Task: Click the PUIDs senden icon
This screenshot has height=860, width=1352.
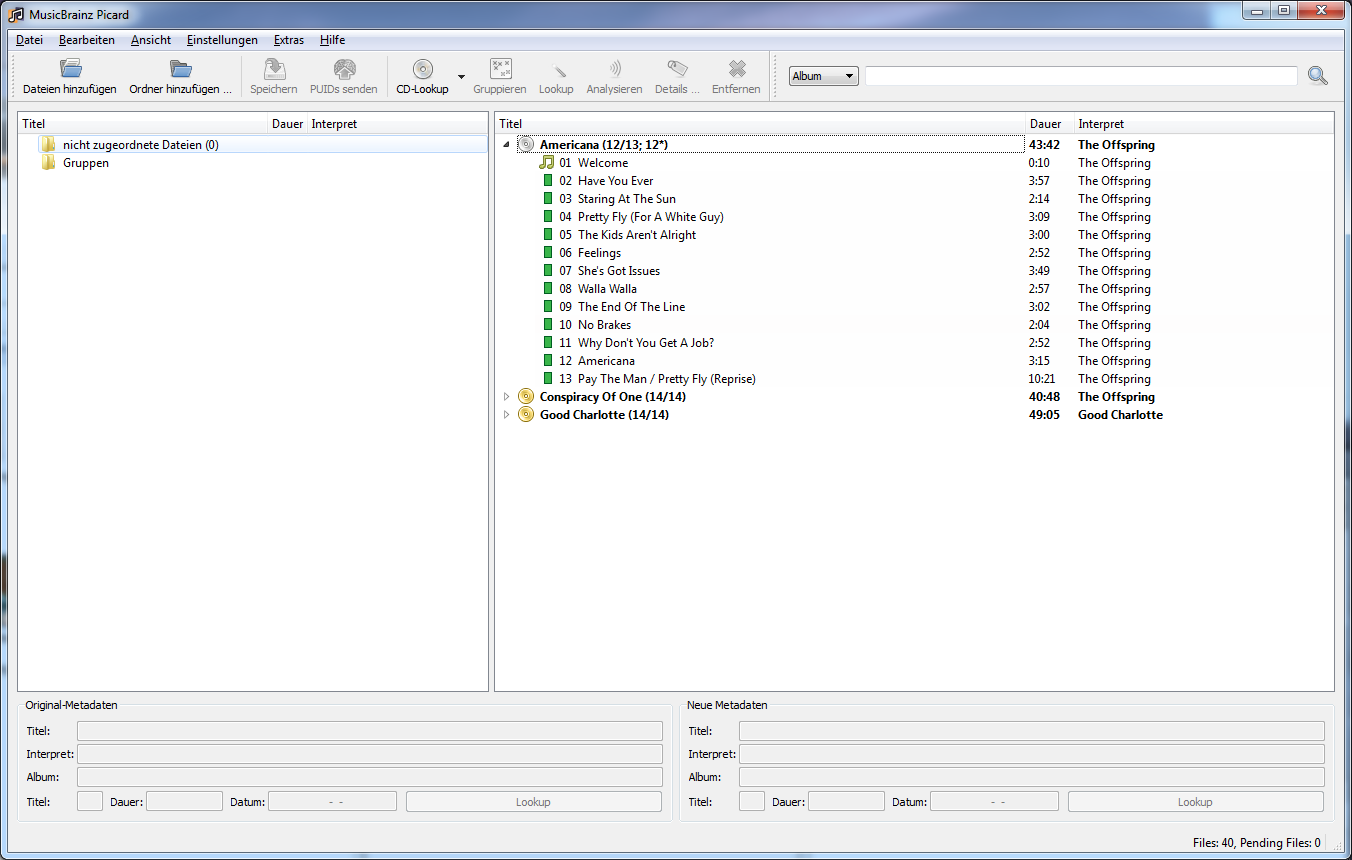Action: point(344,69)
